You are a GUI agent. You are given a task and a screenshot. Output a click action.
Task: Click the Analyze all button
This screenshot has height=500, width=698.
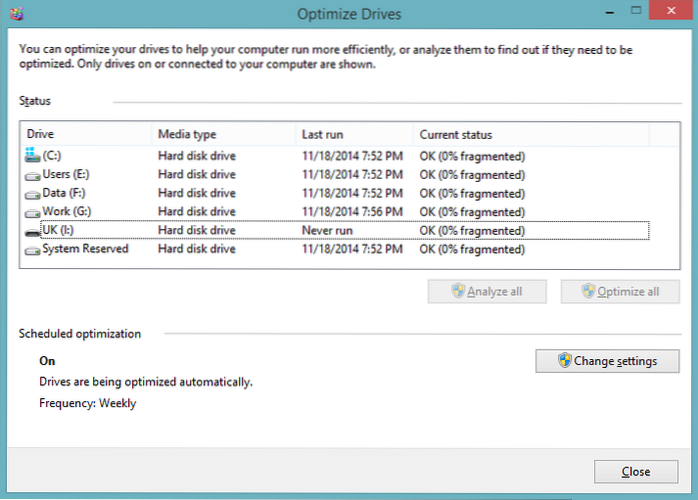[487, 292]
